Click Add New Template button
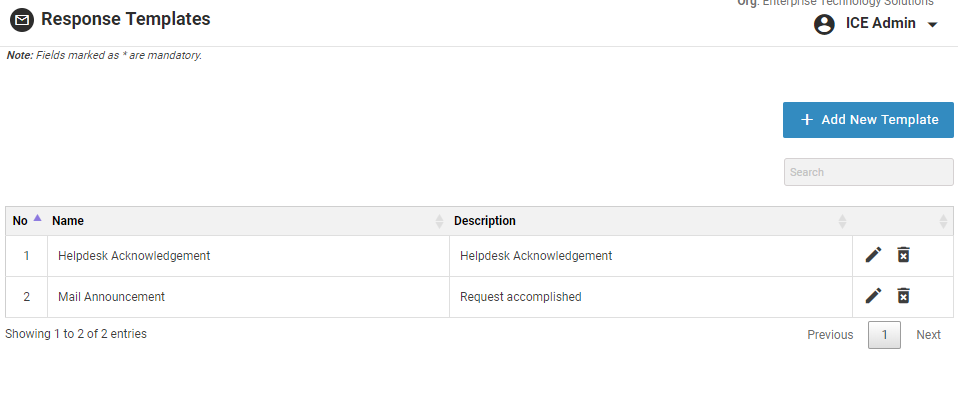Viewport: 958px width, 403px height. point(868,120)
